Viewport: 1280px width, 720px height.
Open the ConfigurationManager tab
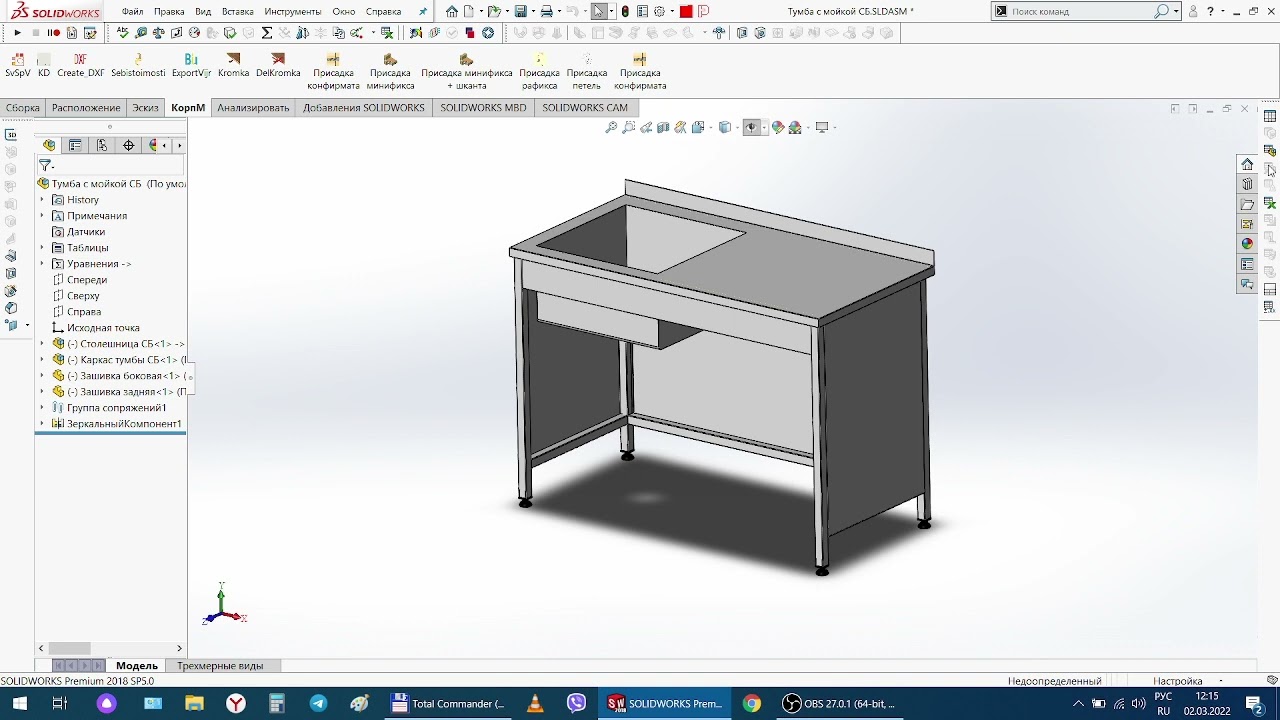pyautogui.click(x=102, y=146)
